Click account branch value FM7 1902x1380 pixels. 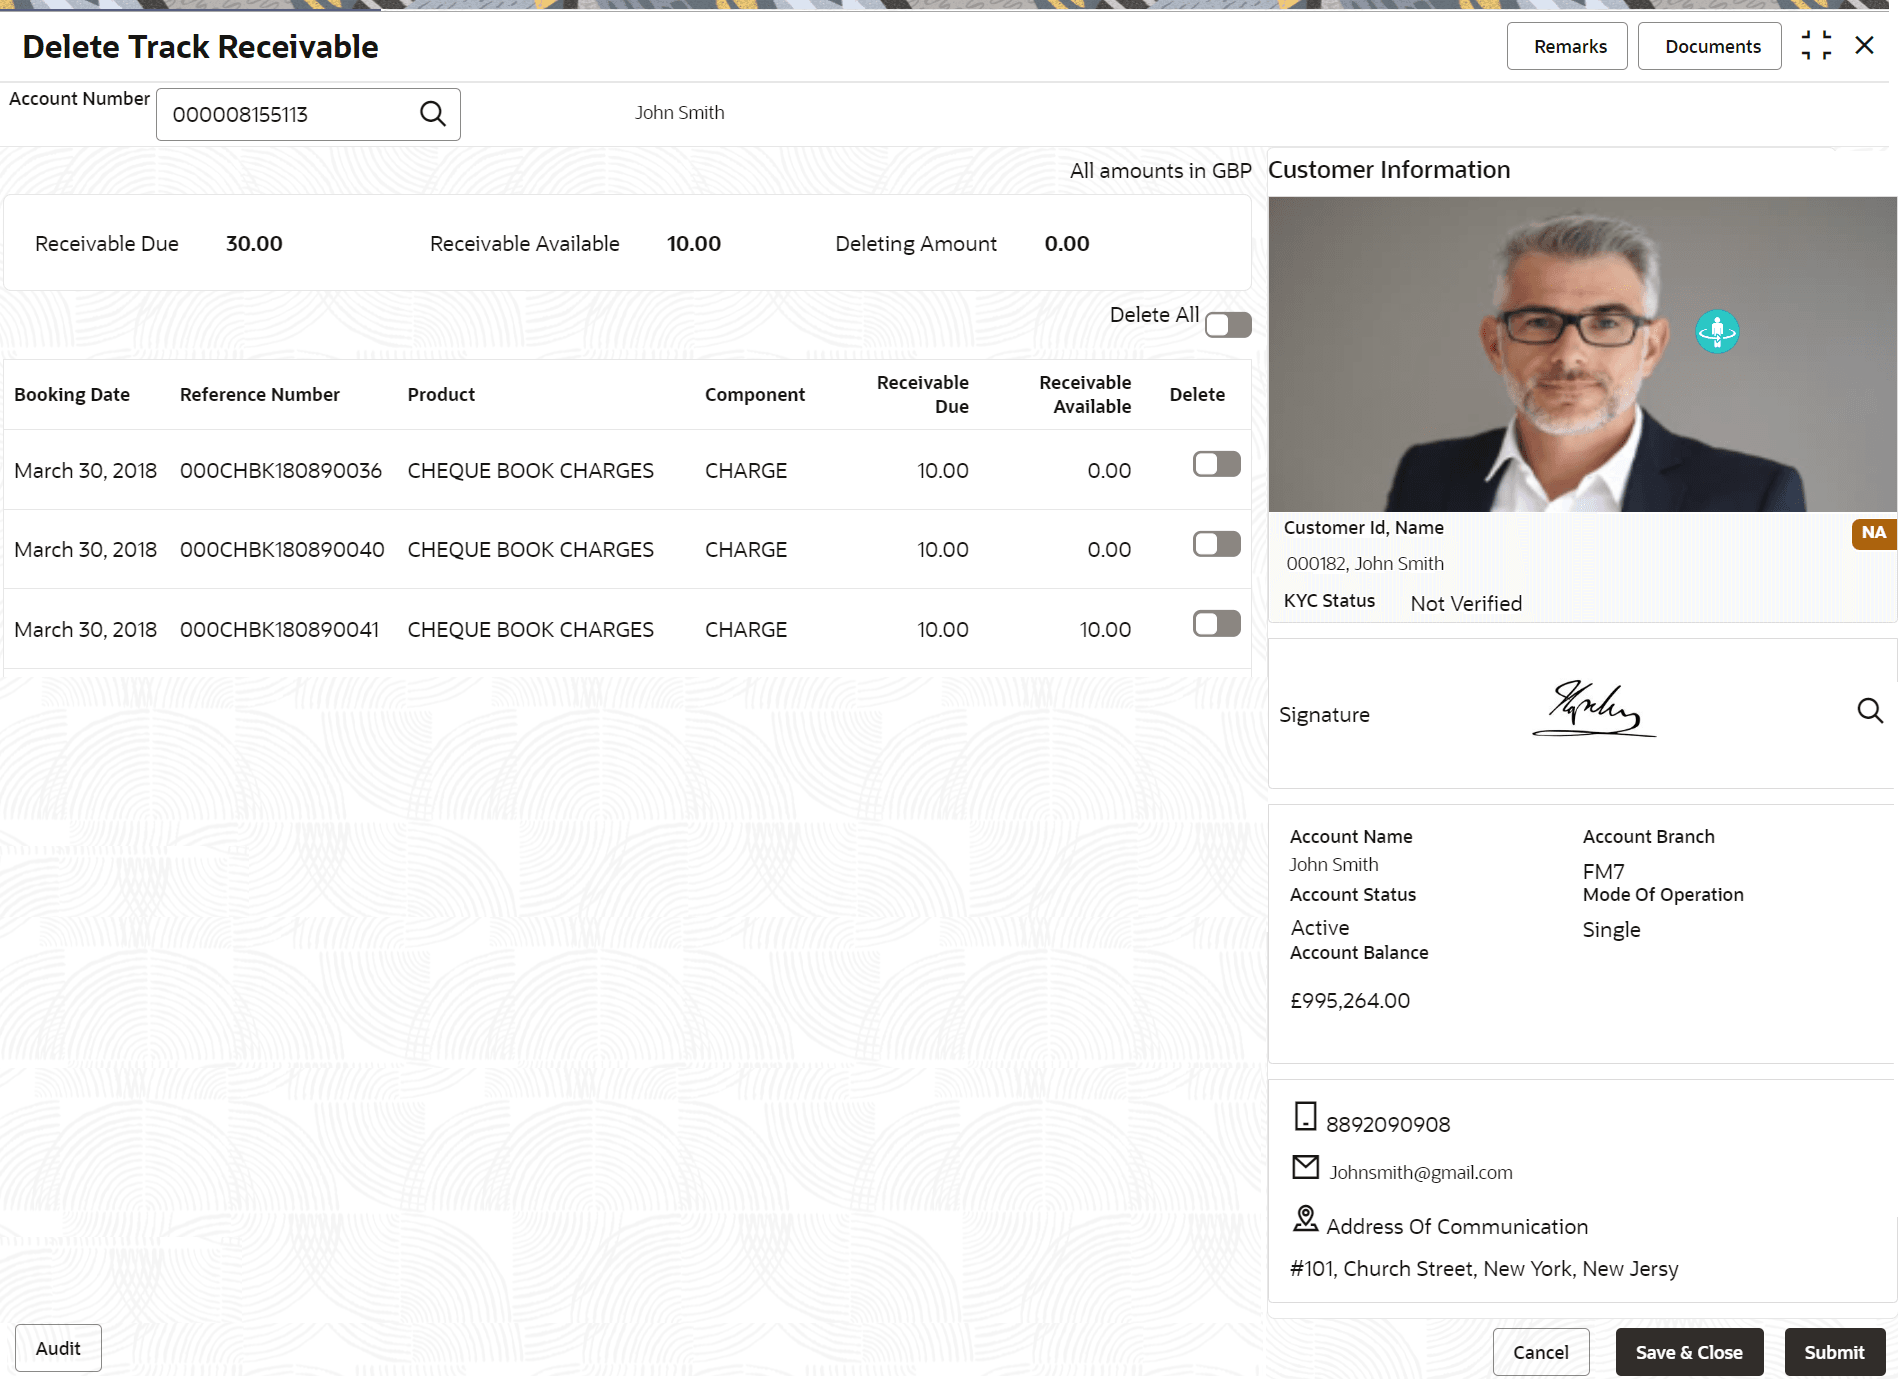(1603, 872)
